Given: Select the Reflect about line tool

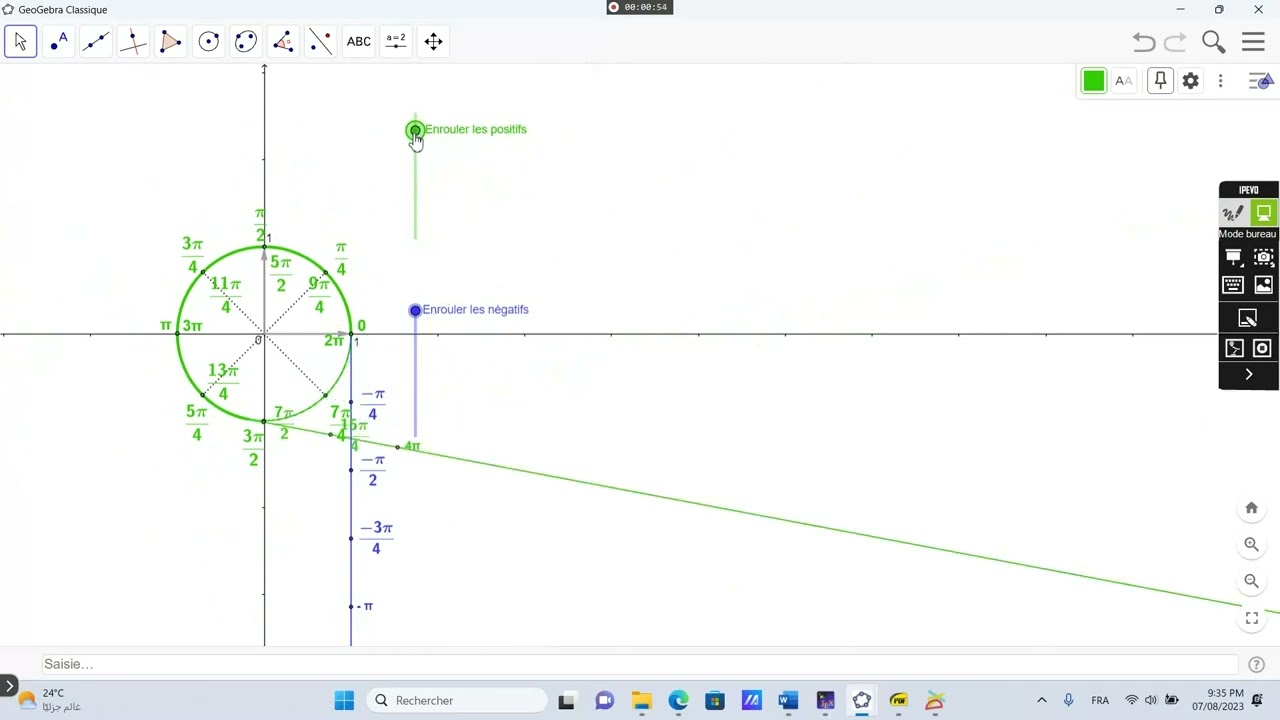Looking at the screenshot, I should [320, 41].
